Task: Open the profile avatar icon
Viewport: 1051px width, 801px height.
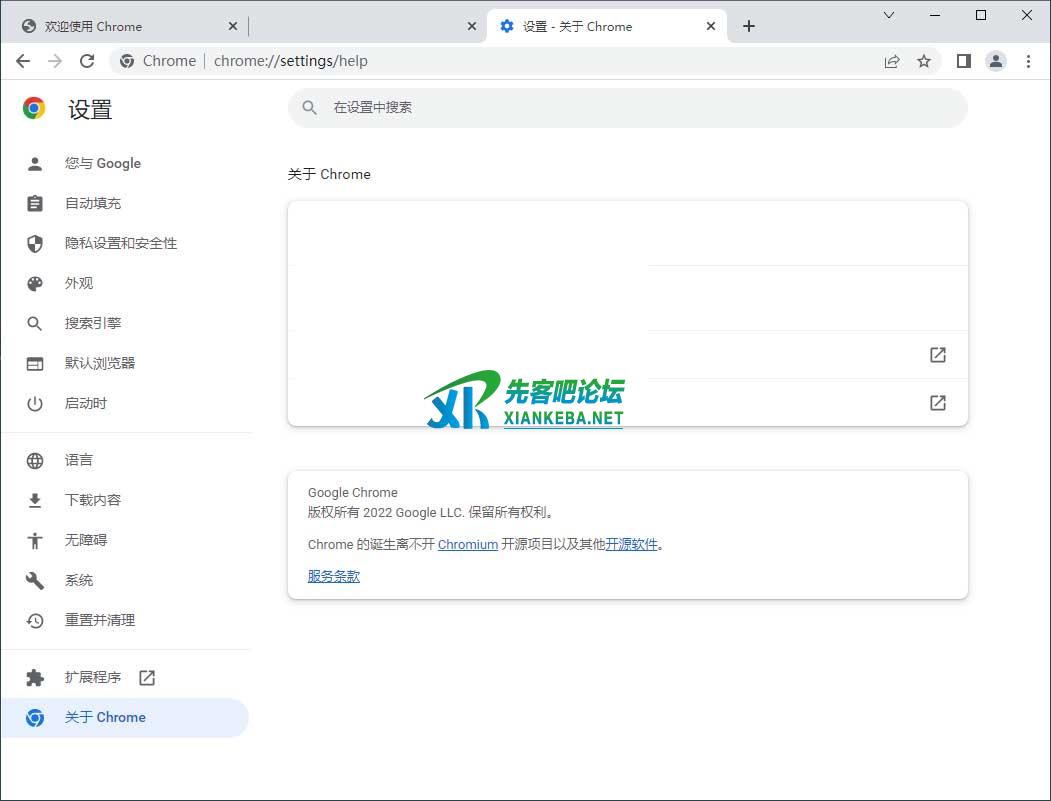Action: pos(996,61)
